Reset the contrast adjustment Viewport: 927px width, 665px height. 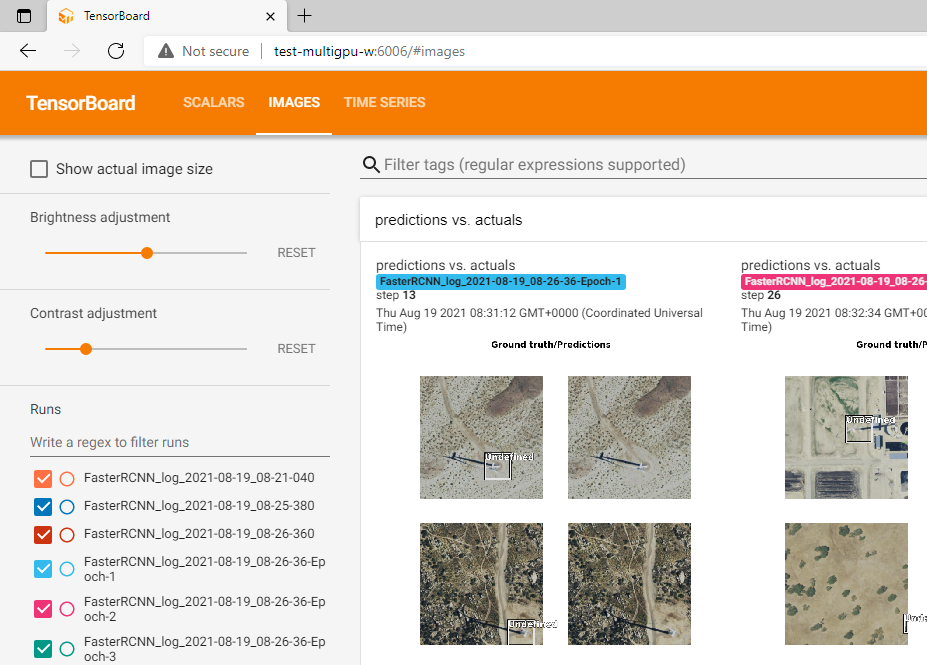(x=296, y=349)
